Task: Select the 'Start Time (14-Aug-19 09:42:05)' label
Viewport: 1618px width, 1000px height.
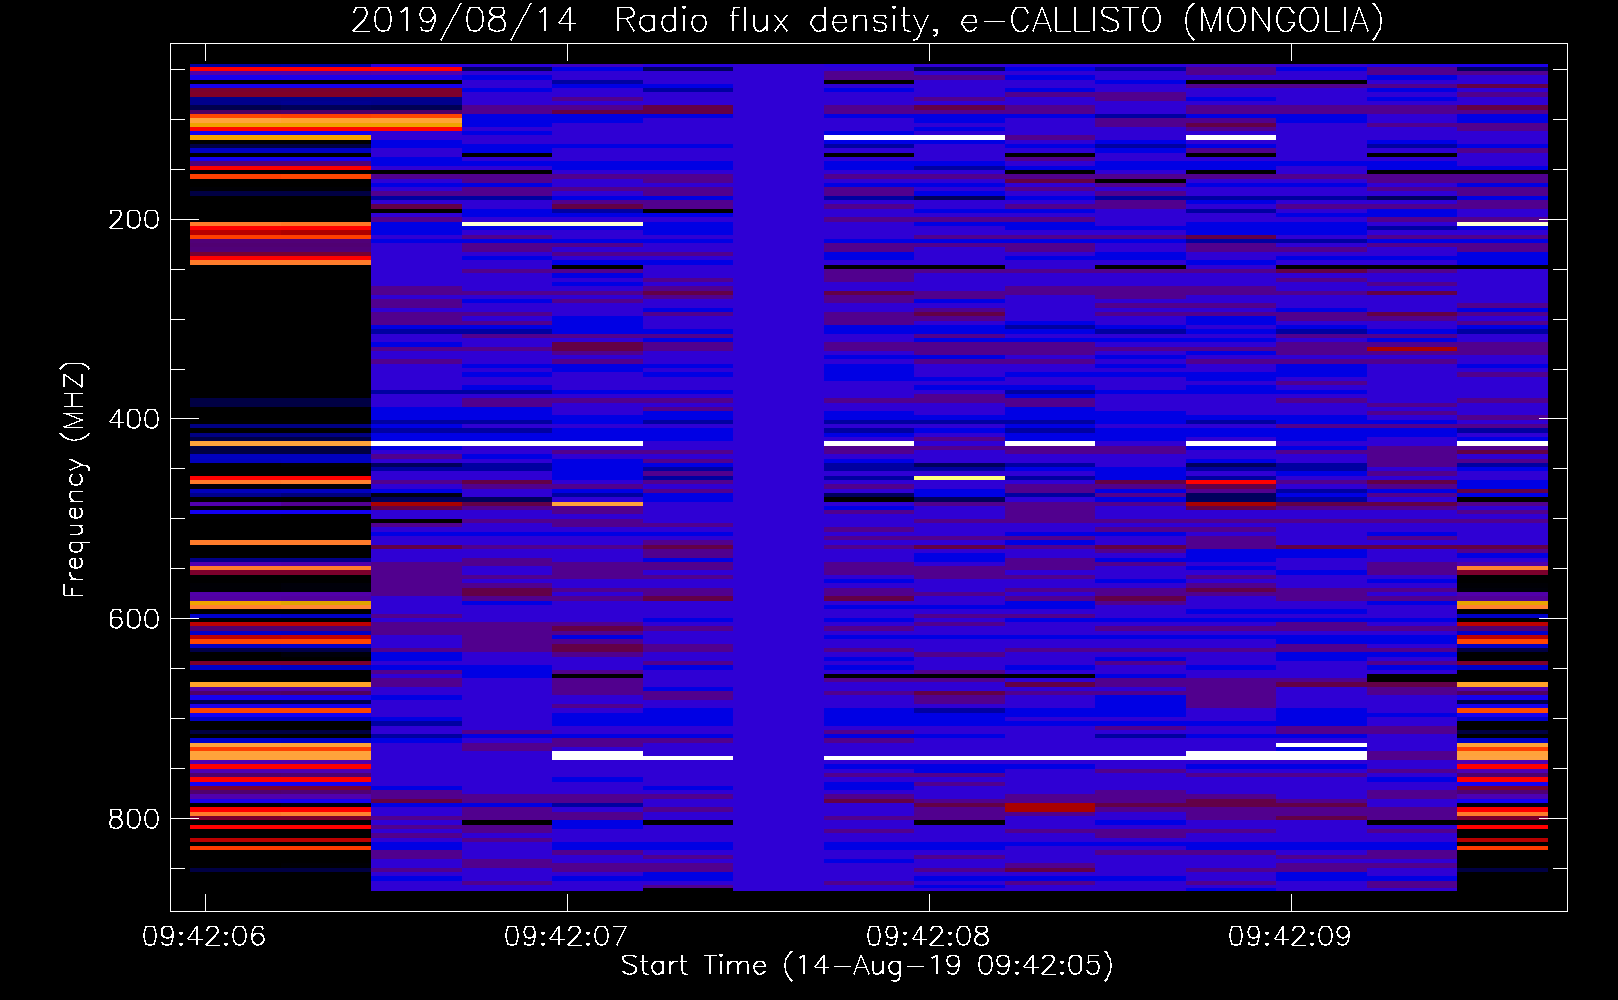Action: (x=867, y=966)
